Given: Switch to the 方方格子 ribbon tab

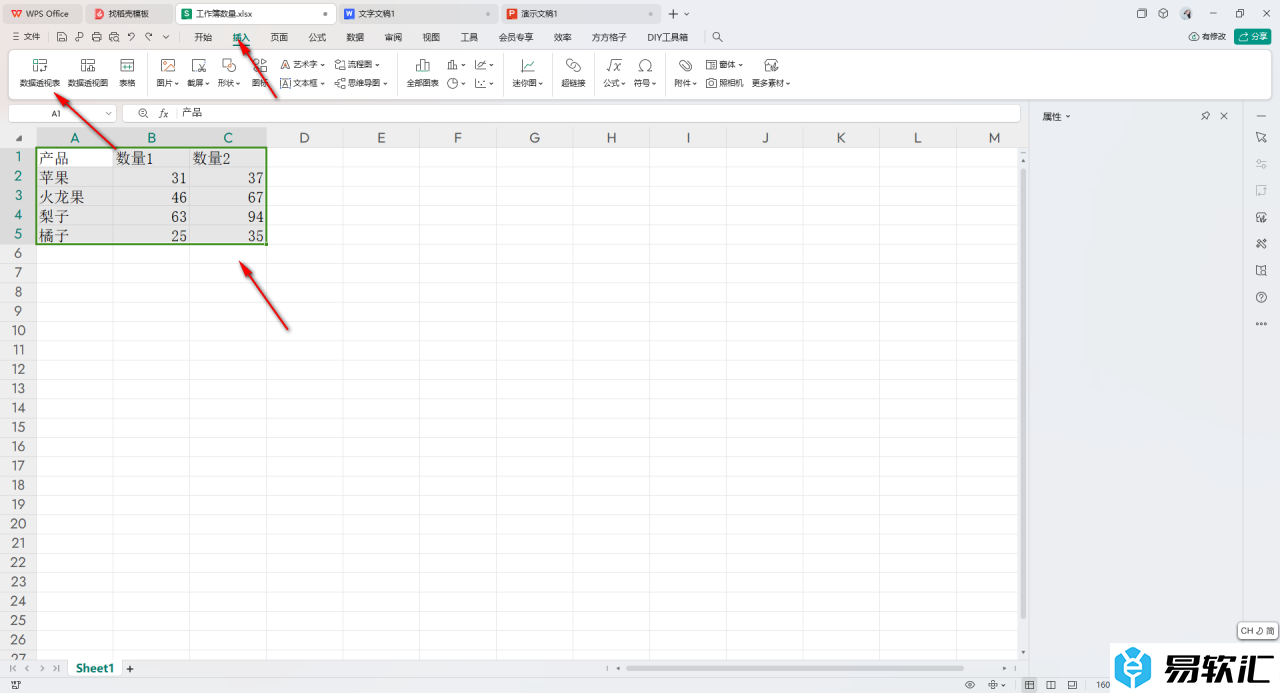Looking at the screenshot, I should click(x=609, y=37).
